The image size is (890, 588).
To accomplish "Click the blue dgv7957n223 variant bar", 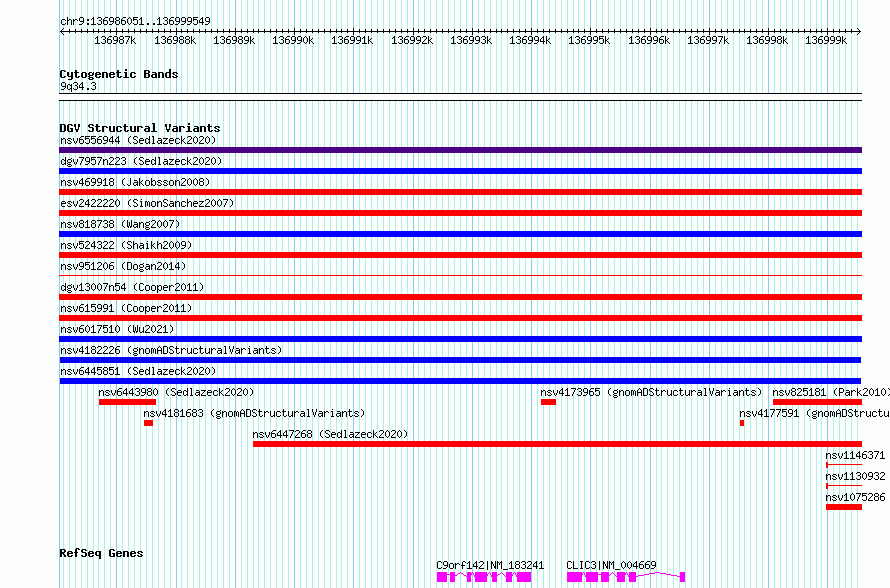I will click(460, 171).
